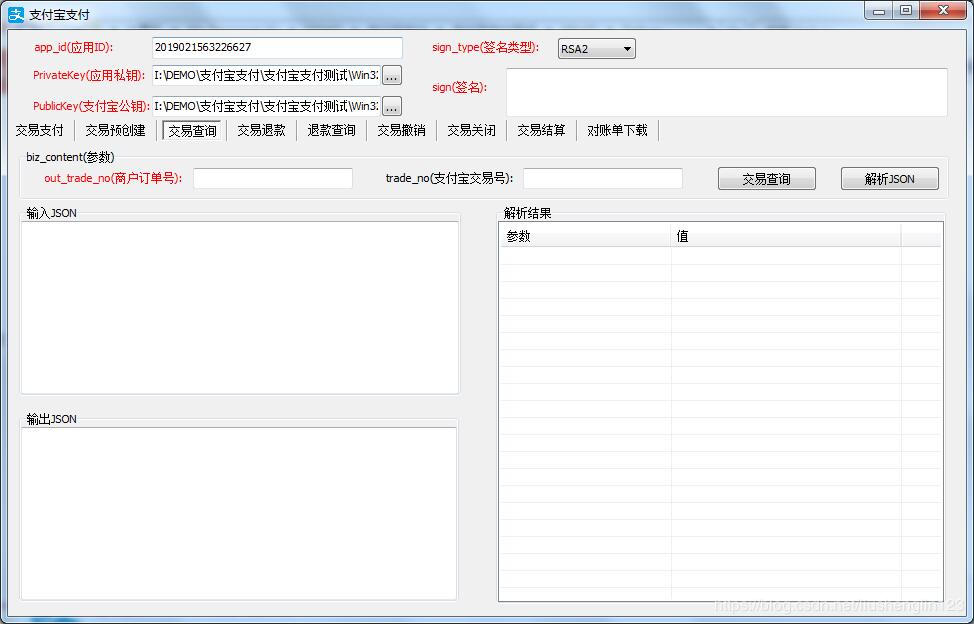Click the out_trade_no(商户订单号) label

click(x=113, y=179)
